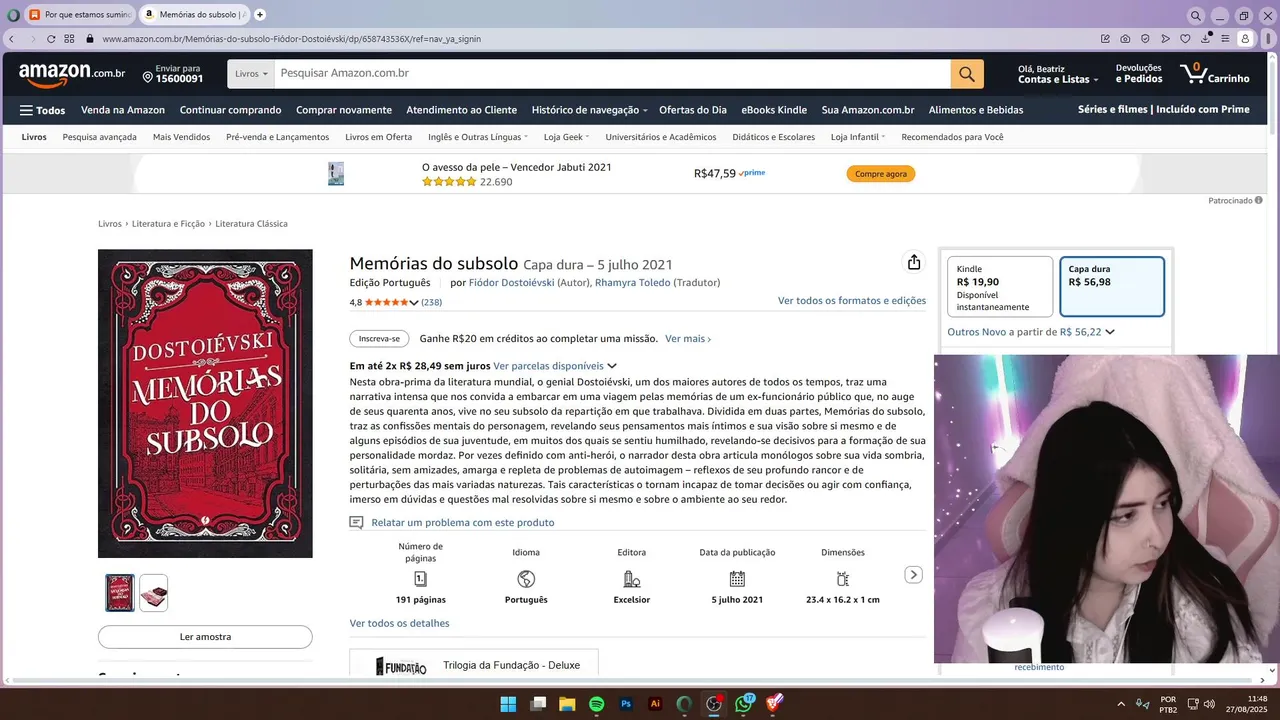1280x720 pixels.
Task: Open the Rhamyra Toledo translator link
Action: pyautogui.click(x=632, y=283)
